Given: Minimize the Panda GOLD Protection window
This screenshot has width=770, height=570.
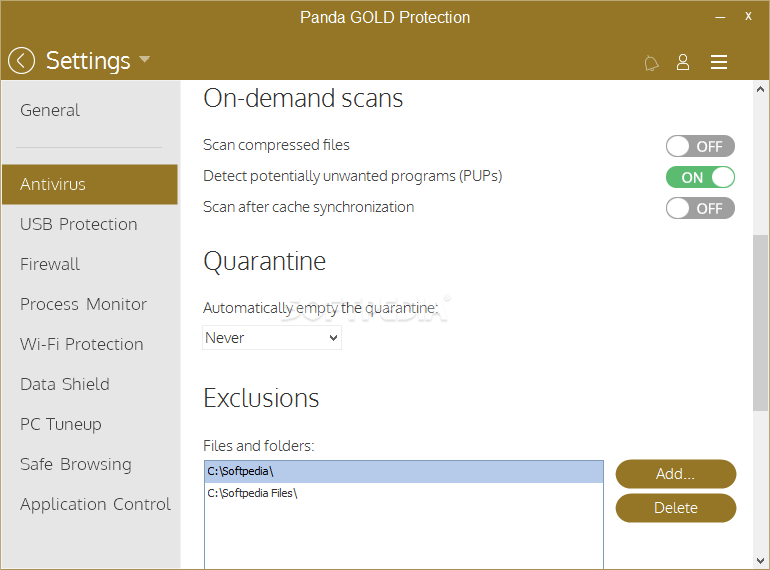Looking at the screenshot, I should (720, 17).
